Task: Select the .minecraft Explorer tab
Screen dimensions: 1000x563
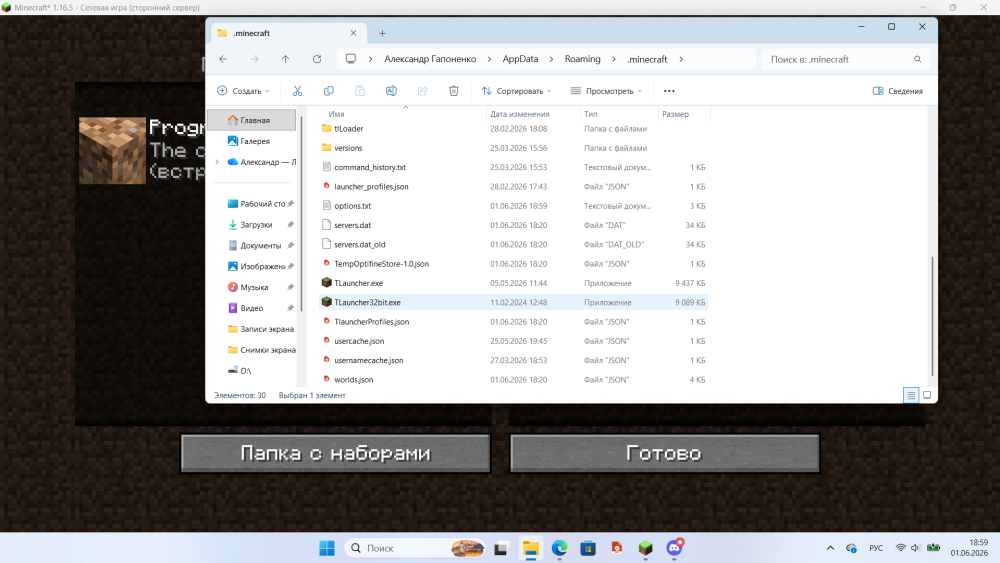Action: coord(286,33)
